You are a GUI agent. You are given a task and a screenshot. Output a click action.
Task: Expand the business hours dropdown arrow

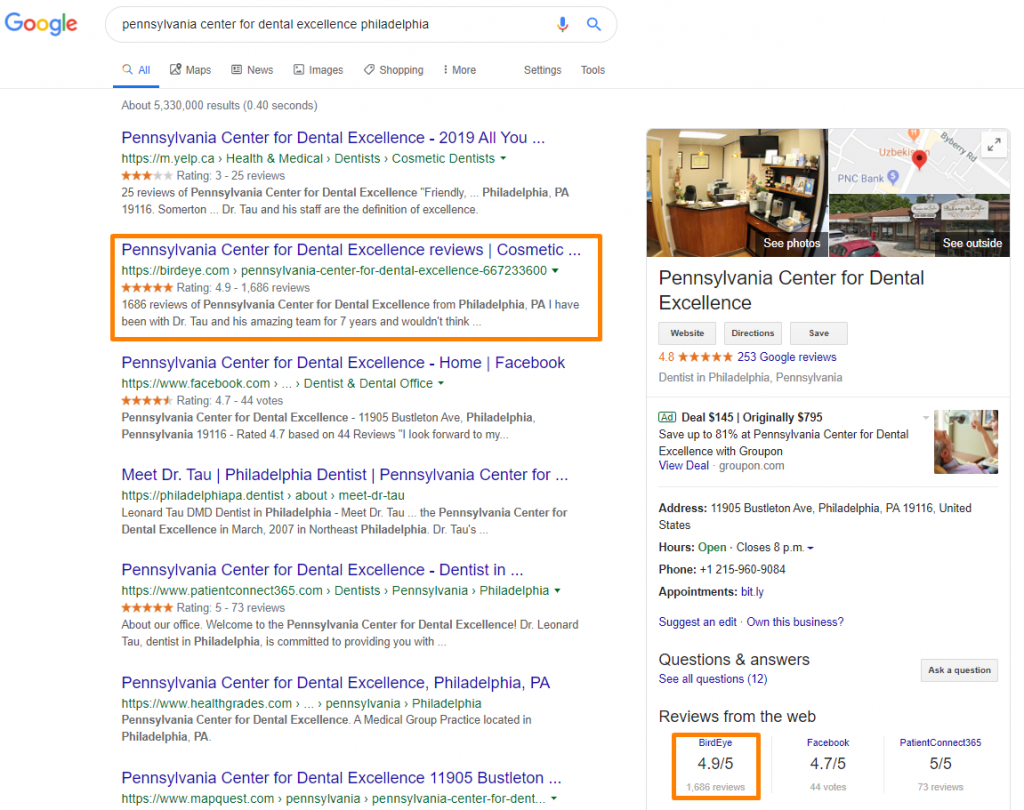[810, 548]
